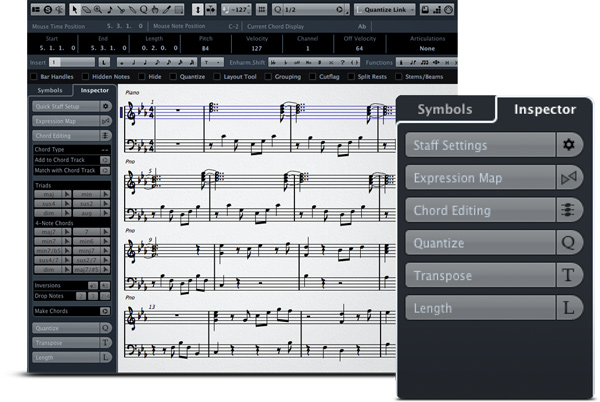Switch to Symbols tab in left panel
The width and height of the screenshot is (600, 402).
pyautogui.click(x=50, y=90)
